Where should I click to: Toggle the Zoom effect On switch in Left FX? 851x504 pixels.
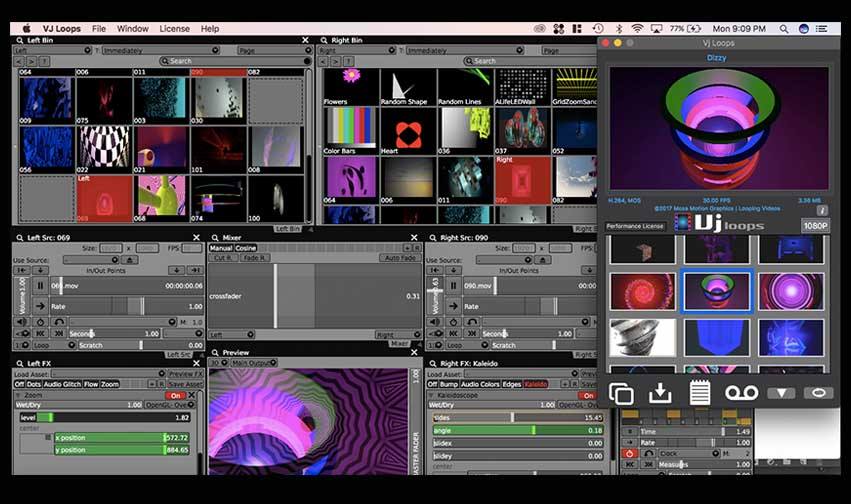pos(175,395)
